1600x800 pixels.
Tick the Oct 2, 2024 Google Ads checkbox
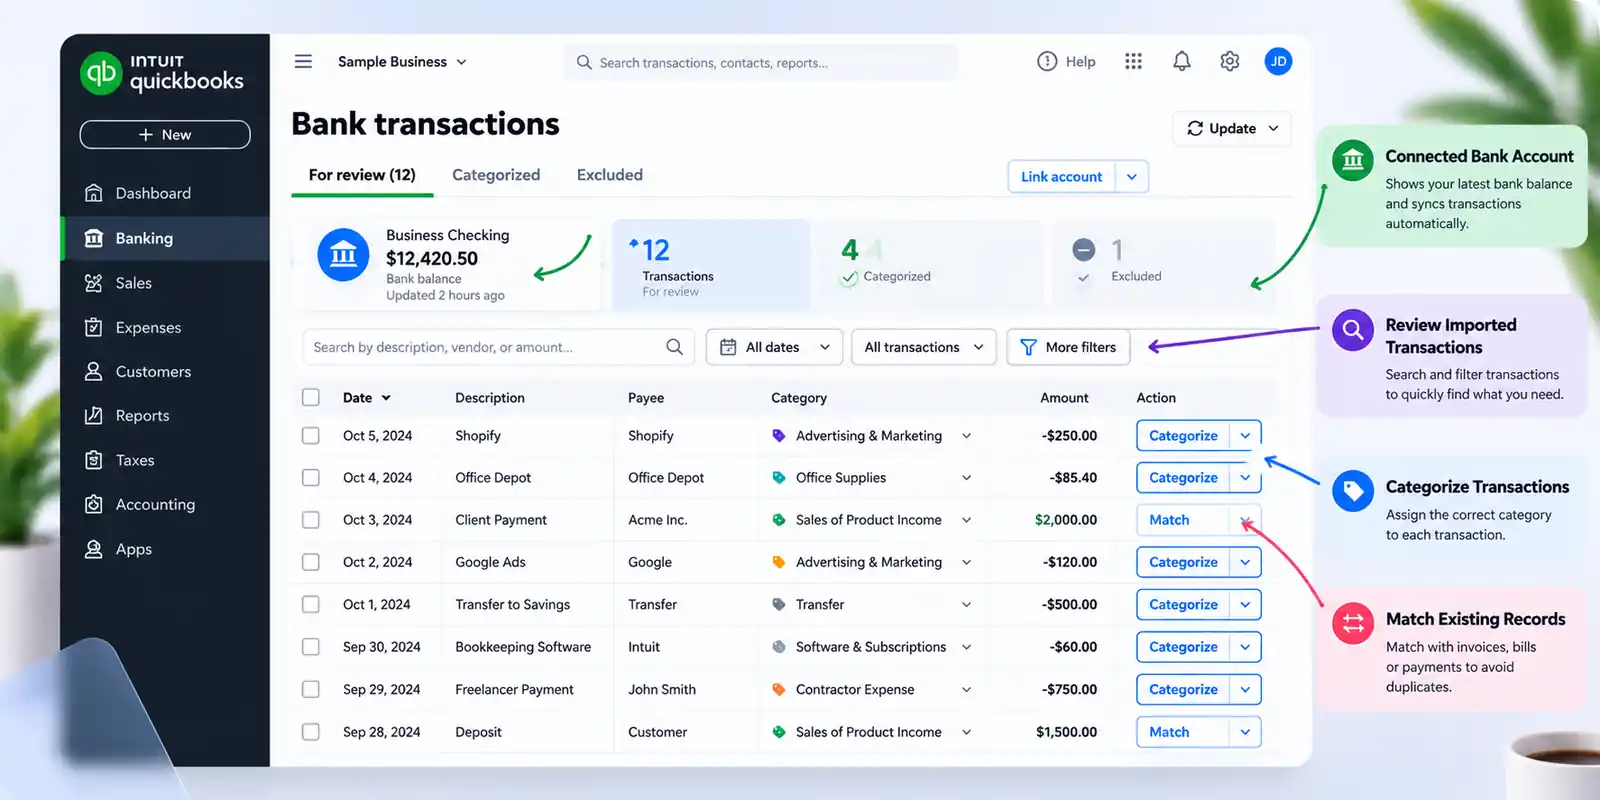[x=311, y=562]
